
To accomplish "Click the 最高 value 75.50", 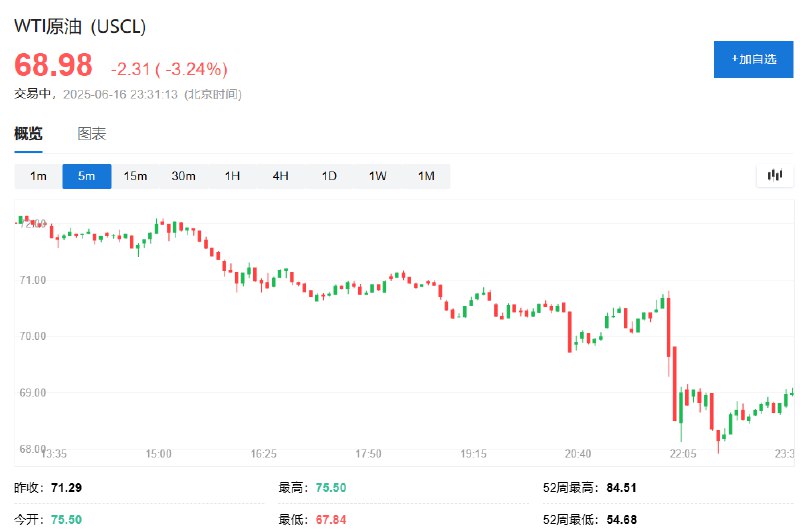I will click(x=331, y=488).
